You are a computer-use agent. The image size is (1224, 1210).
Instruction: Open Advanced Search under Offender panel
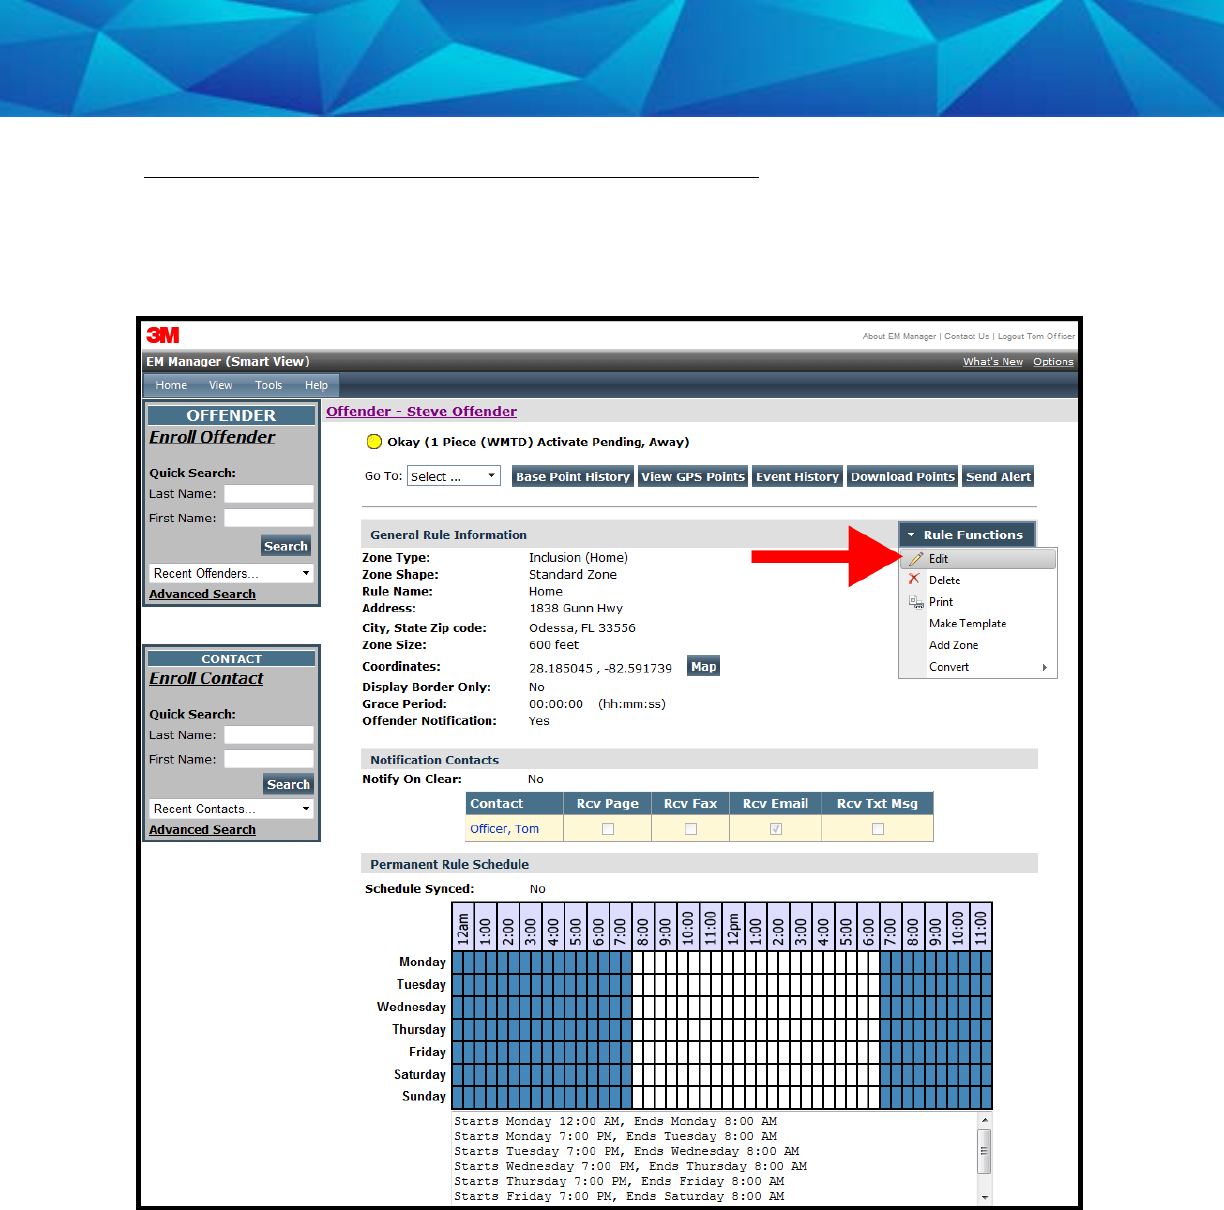point(202,594)
